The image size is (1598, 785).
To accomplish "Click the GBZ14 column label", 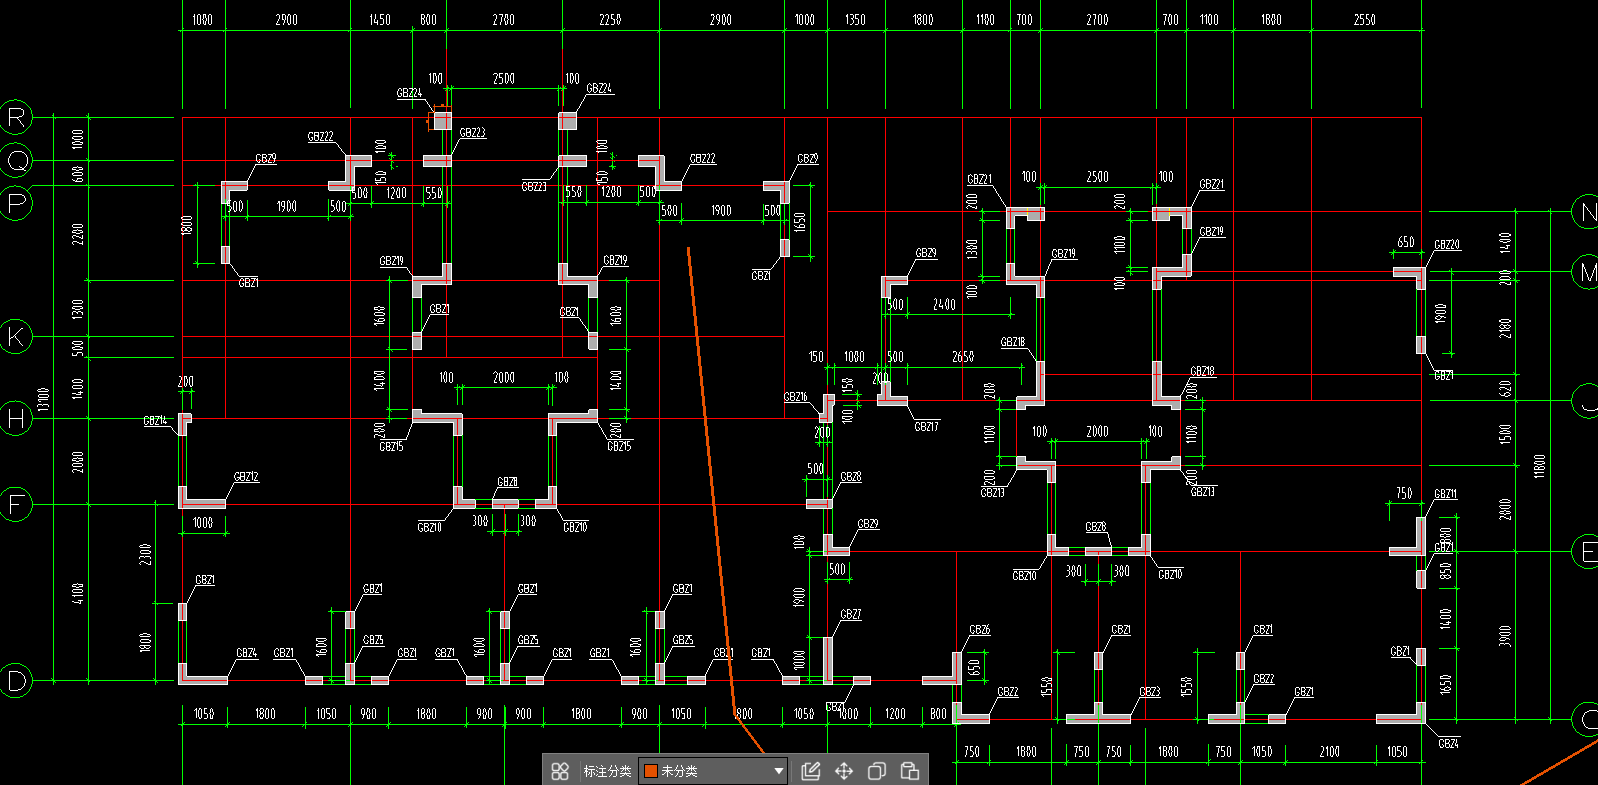I will [155, 421].
